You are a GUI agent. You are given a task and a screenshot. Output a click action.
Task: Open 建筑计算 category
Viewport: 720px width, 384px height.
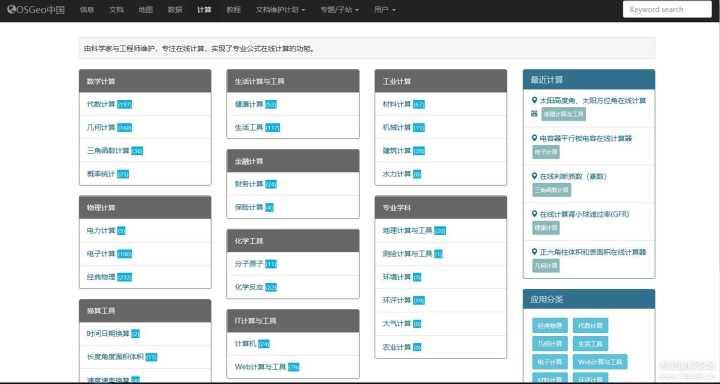pyautogui.click(x=397, y=151)
